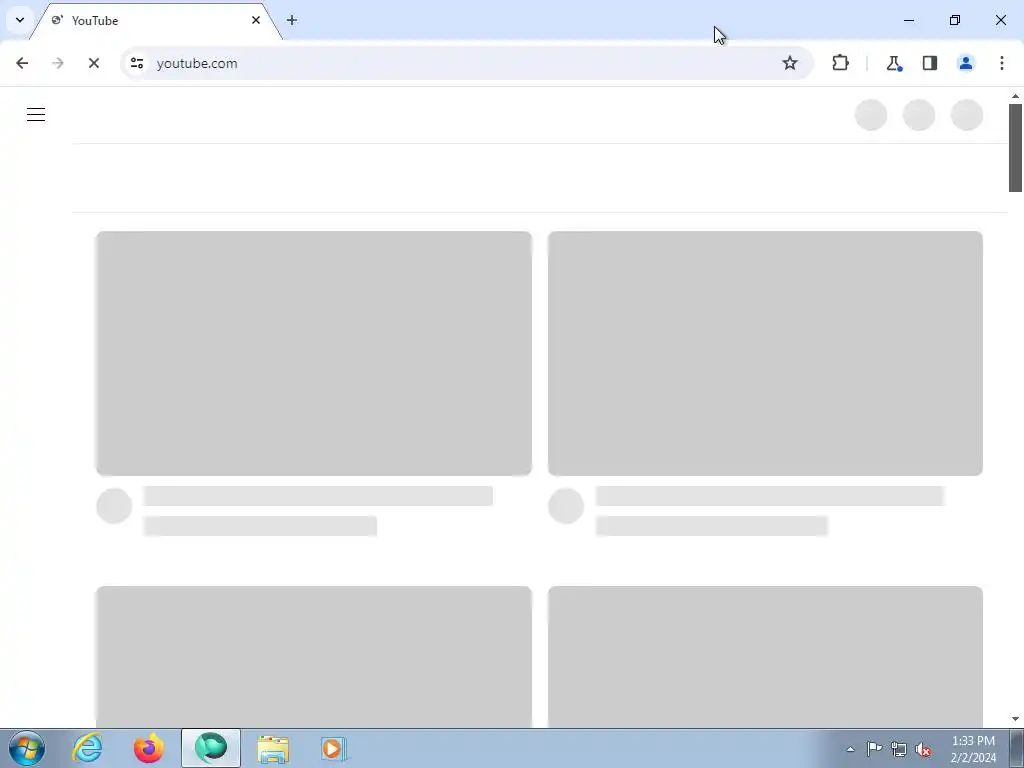Image resolution: width=1024 pixels, height=768 pixels.
Task: Open the Chrome profile avatar
Action: point(966,63)
